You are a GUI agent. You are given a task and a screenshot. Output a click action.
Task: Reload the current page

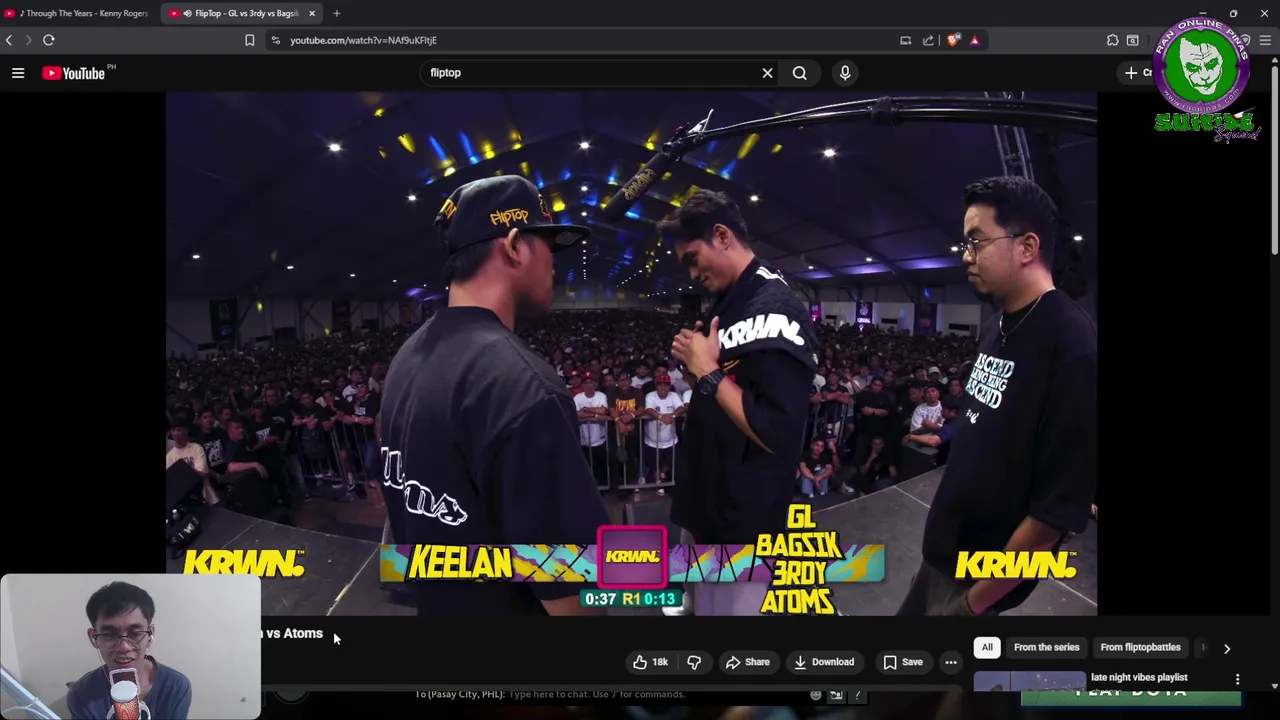[x=48, y=40]
